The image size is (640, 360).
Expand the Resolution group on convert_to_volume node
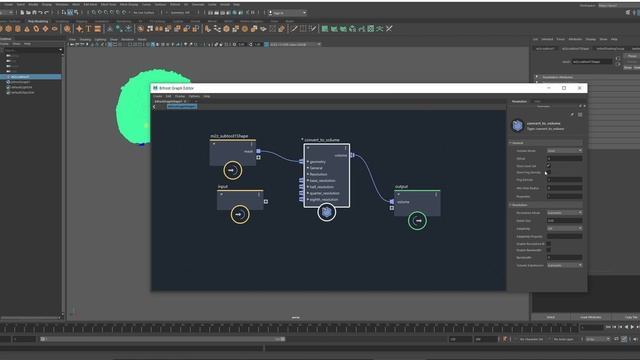308,174
